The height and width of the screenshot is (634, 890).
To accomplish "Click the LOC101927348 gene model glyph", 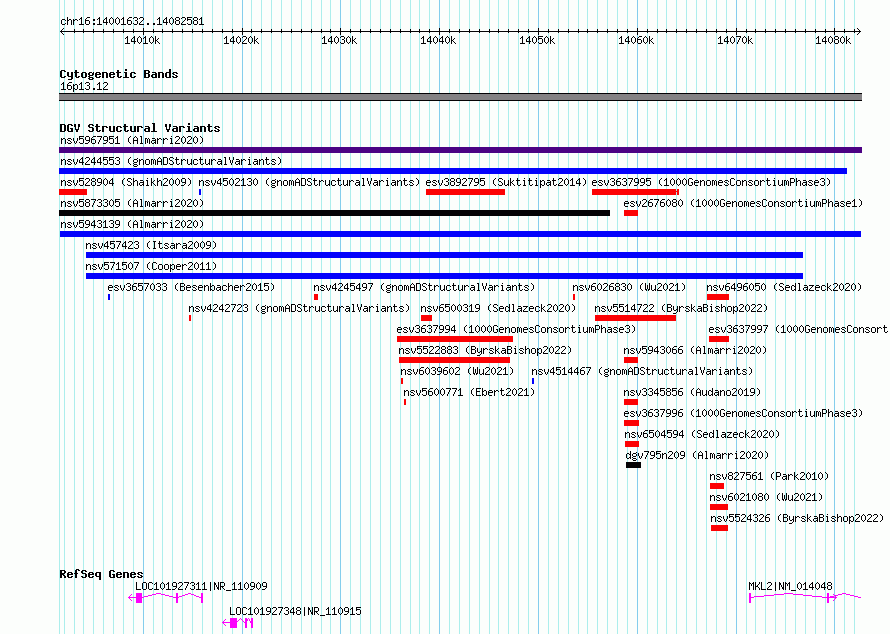I will pyautogui.click(x=237, y=623).
